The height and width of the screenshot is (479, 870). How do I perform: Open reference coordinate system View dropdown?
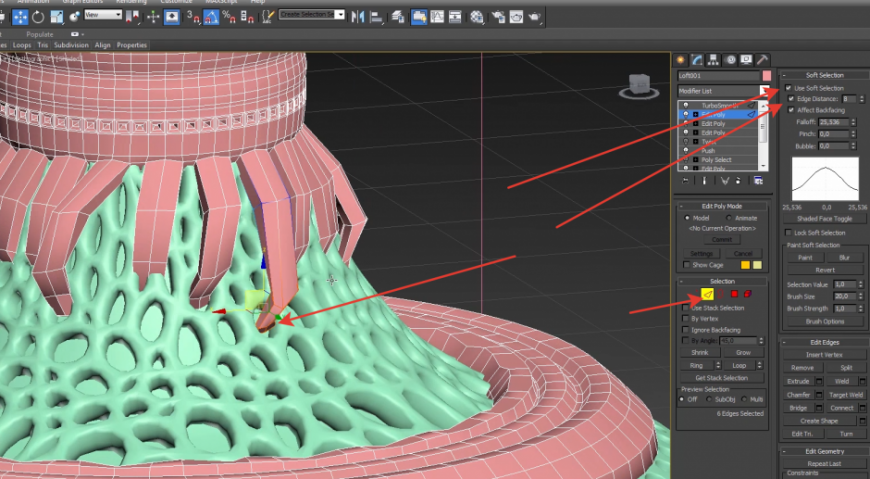point(103,15)
